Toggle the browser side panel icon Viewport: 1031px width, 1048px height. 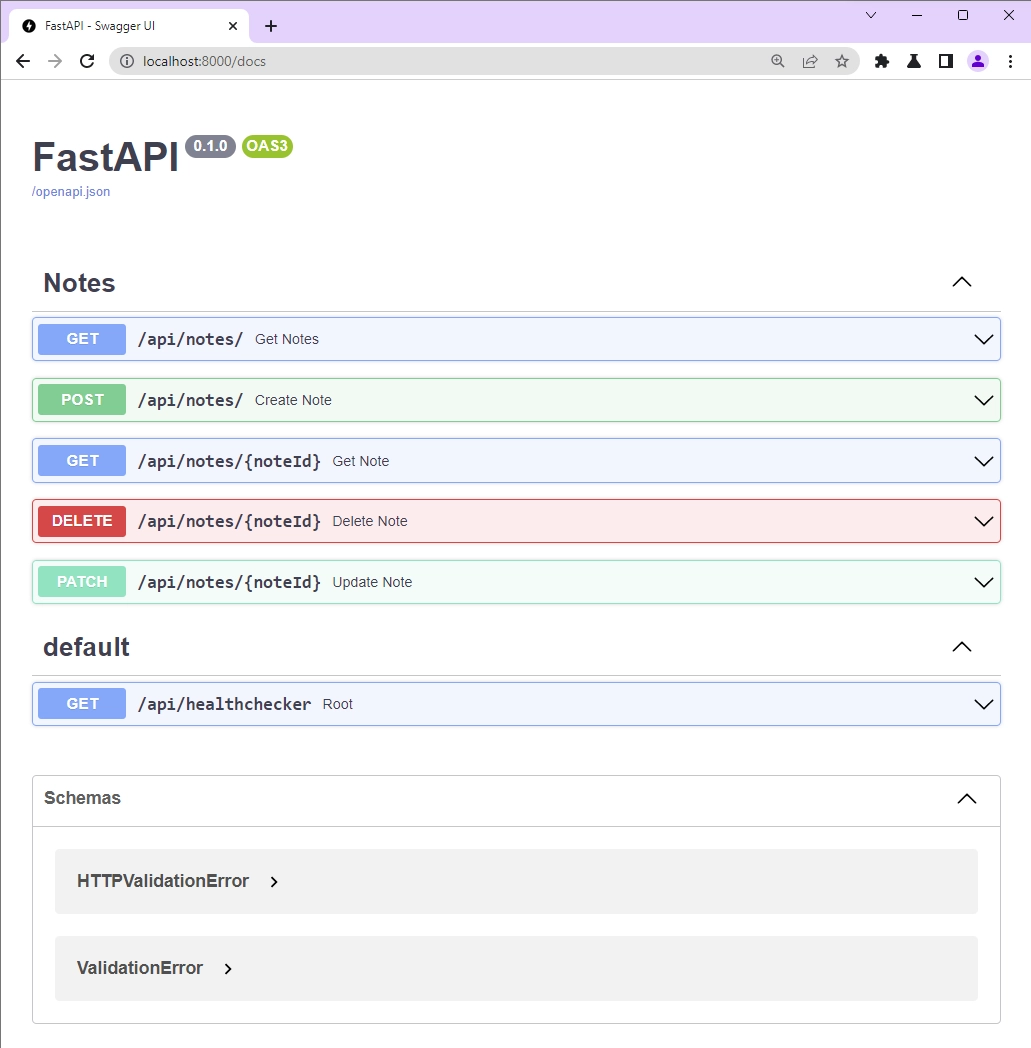coord(946,61)
